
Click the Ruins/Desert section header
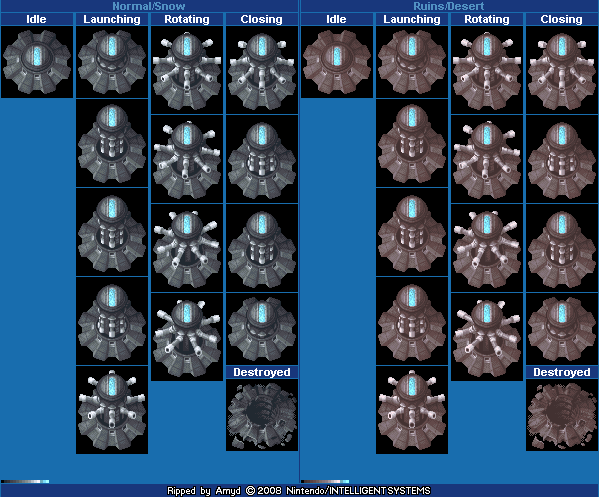coord(448,6)
